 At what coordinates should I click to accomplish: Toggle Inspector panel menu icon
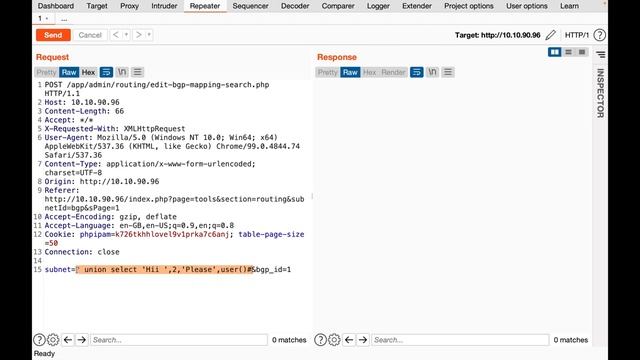click(x=600, y=55)
